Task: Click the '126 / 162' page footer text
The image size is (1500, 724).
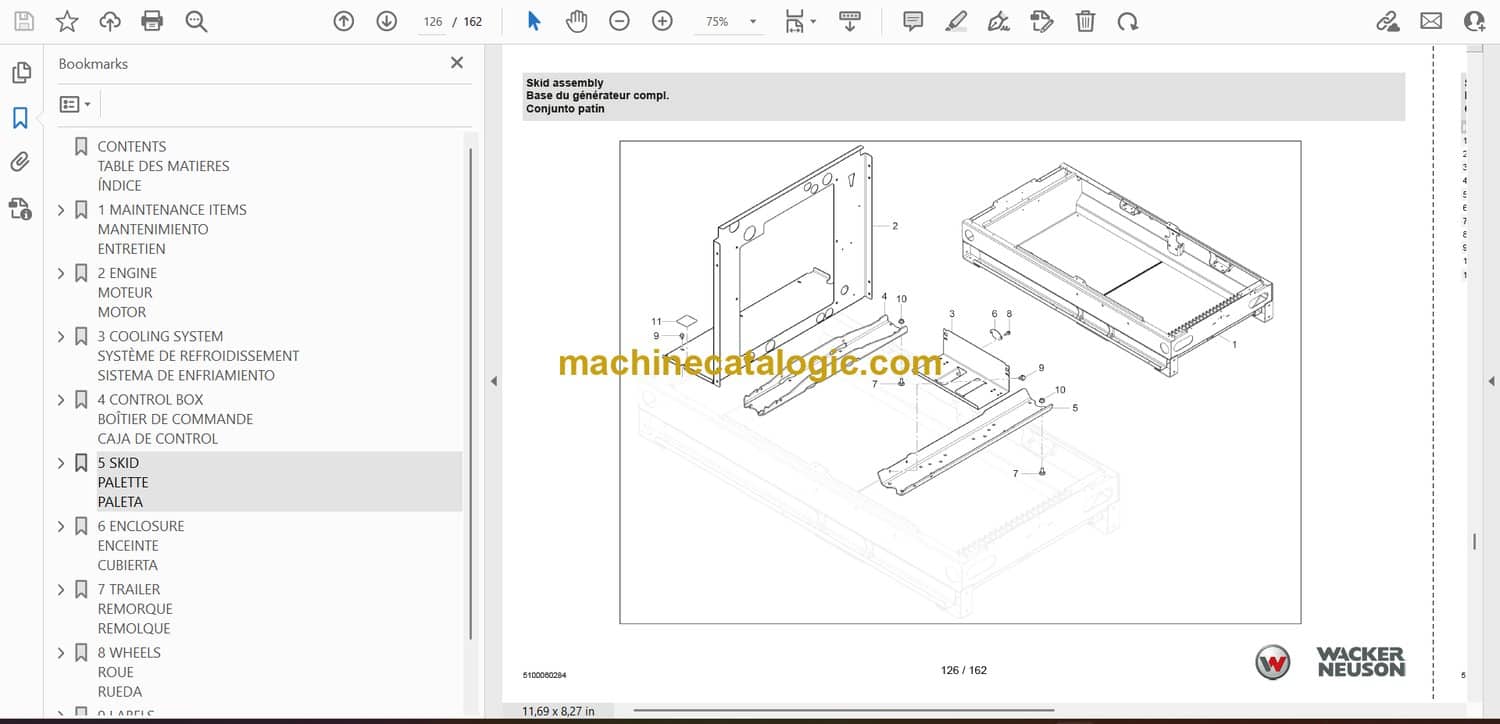Action: [x=964, y=670]
